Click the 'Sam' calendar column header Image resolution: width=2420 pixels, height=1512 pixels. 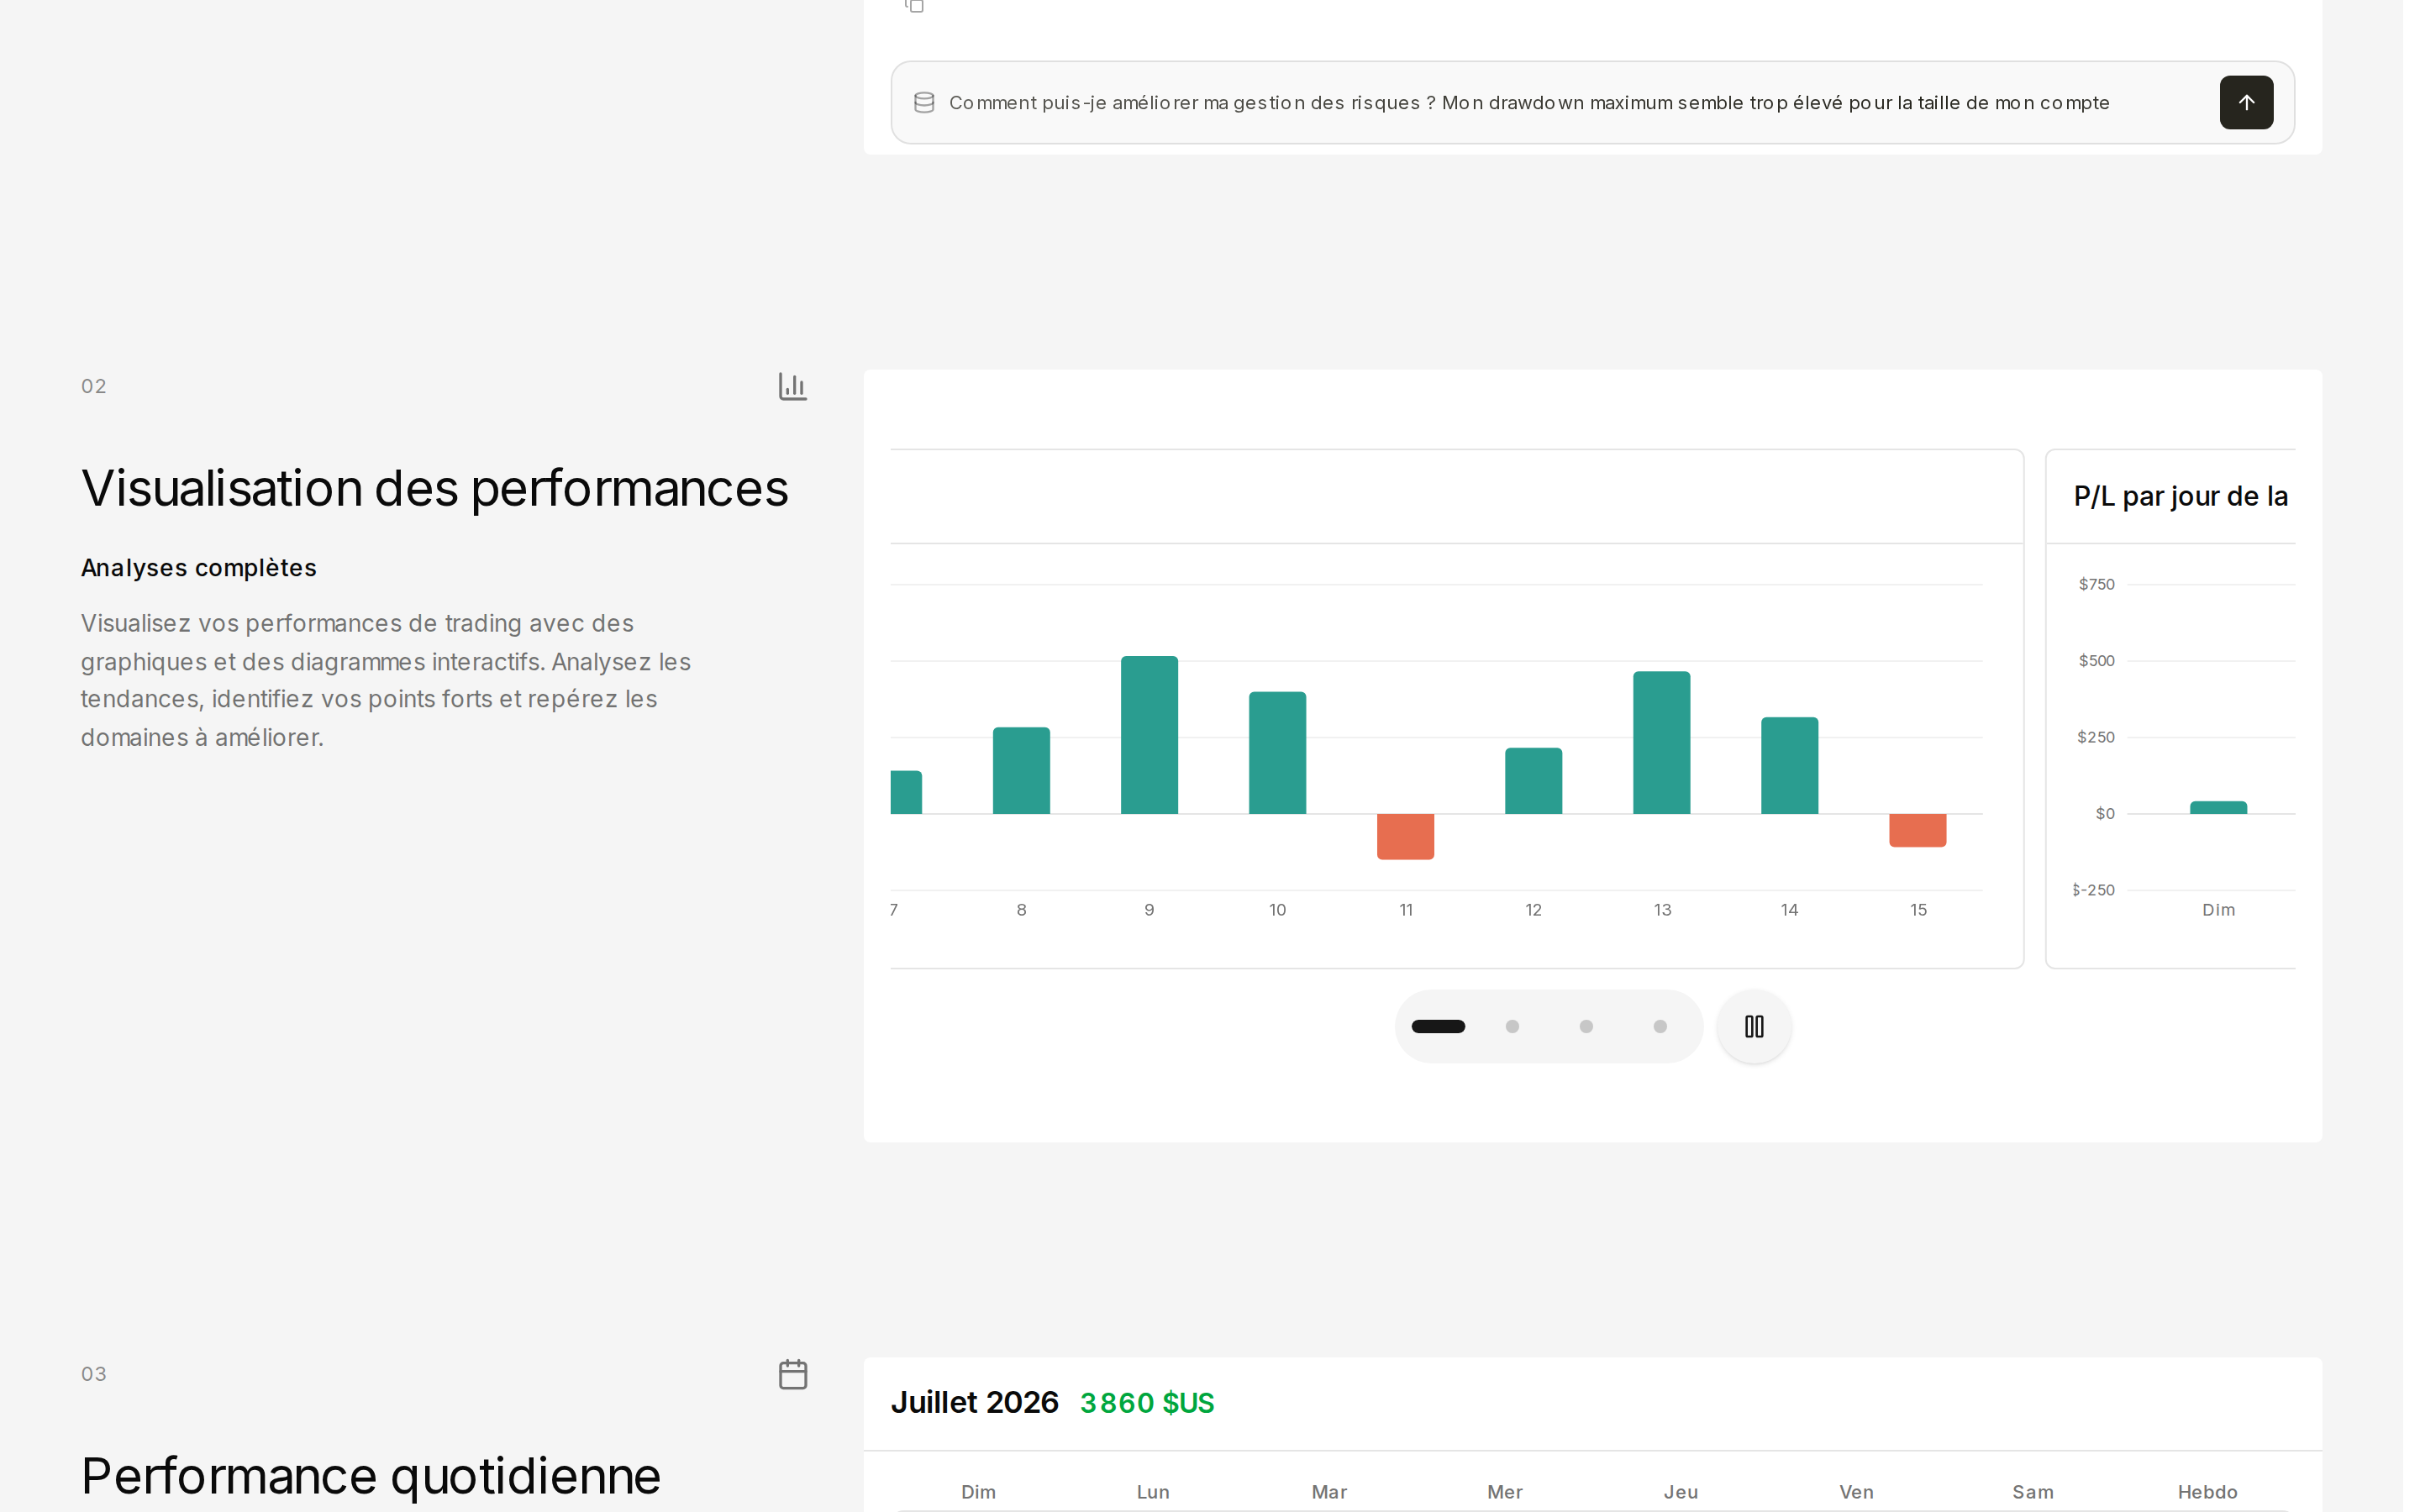2033,1491
